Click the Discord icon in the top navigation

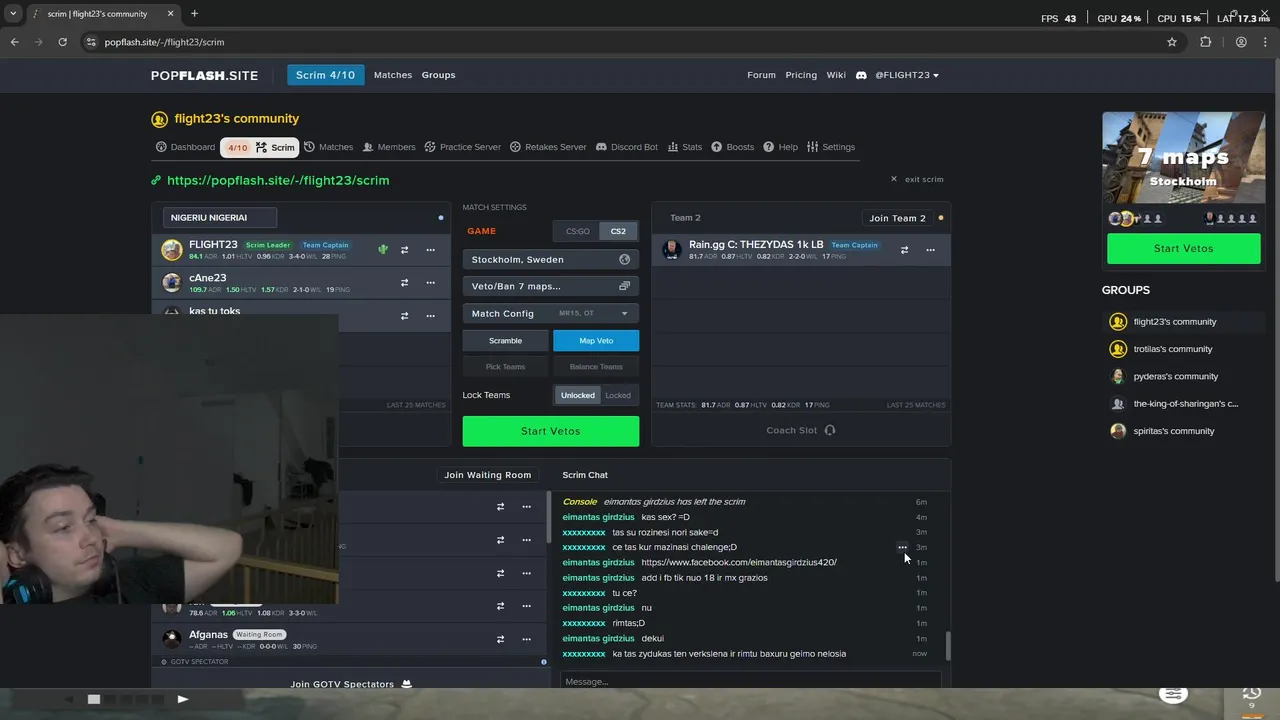861,75
